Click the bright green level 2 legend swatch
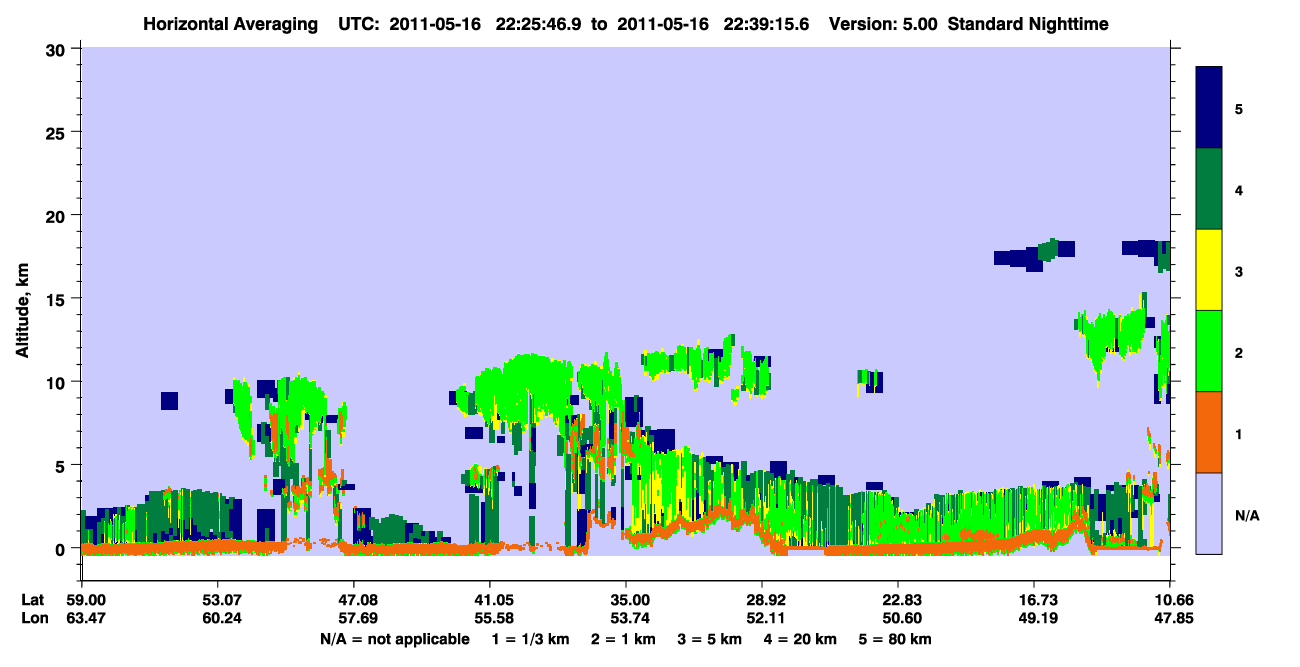This screenshot has width=1300, height=667. coord(1209,351)
